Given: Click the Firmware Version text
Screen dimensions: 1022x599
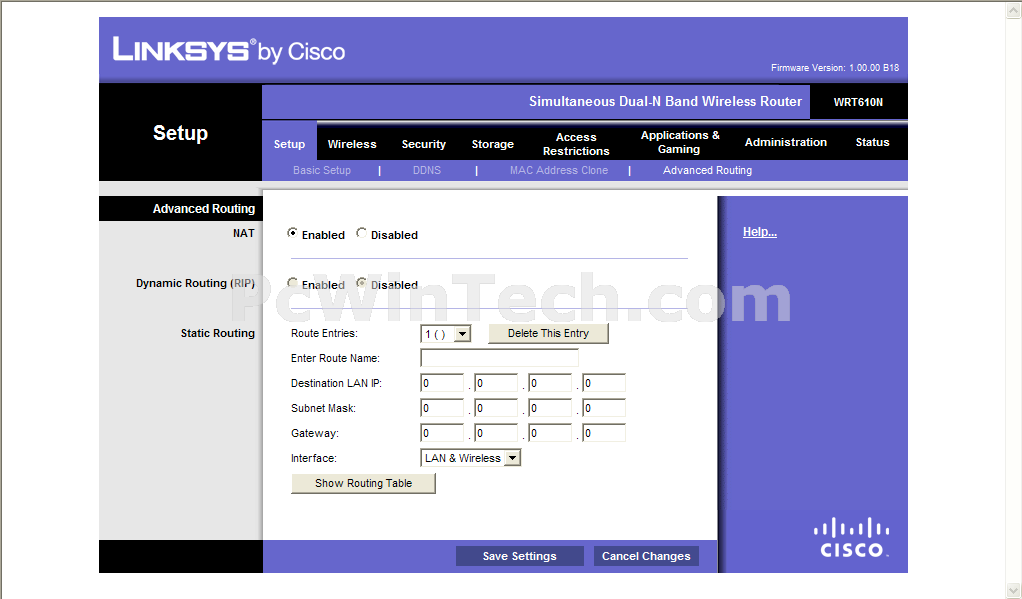Looking at the screenshot, I should tap(835, 68).
